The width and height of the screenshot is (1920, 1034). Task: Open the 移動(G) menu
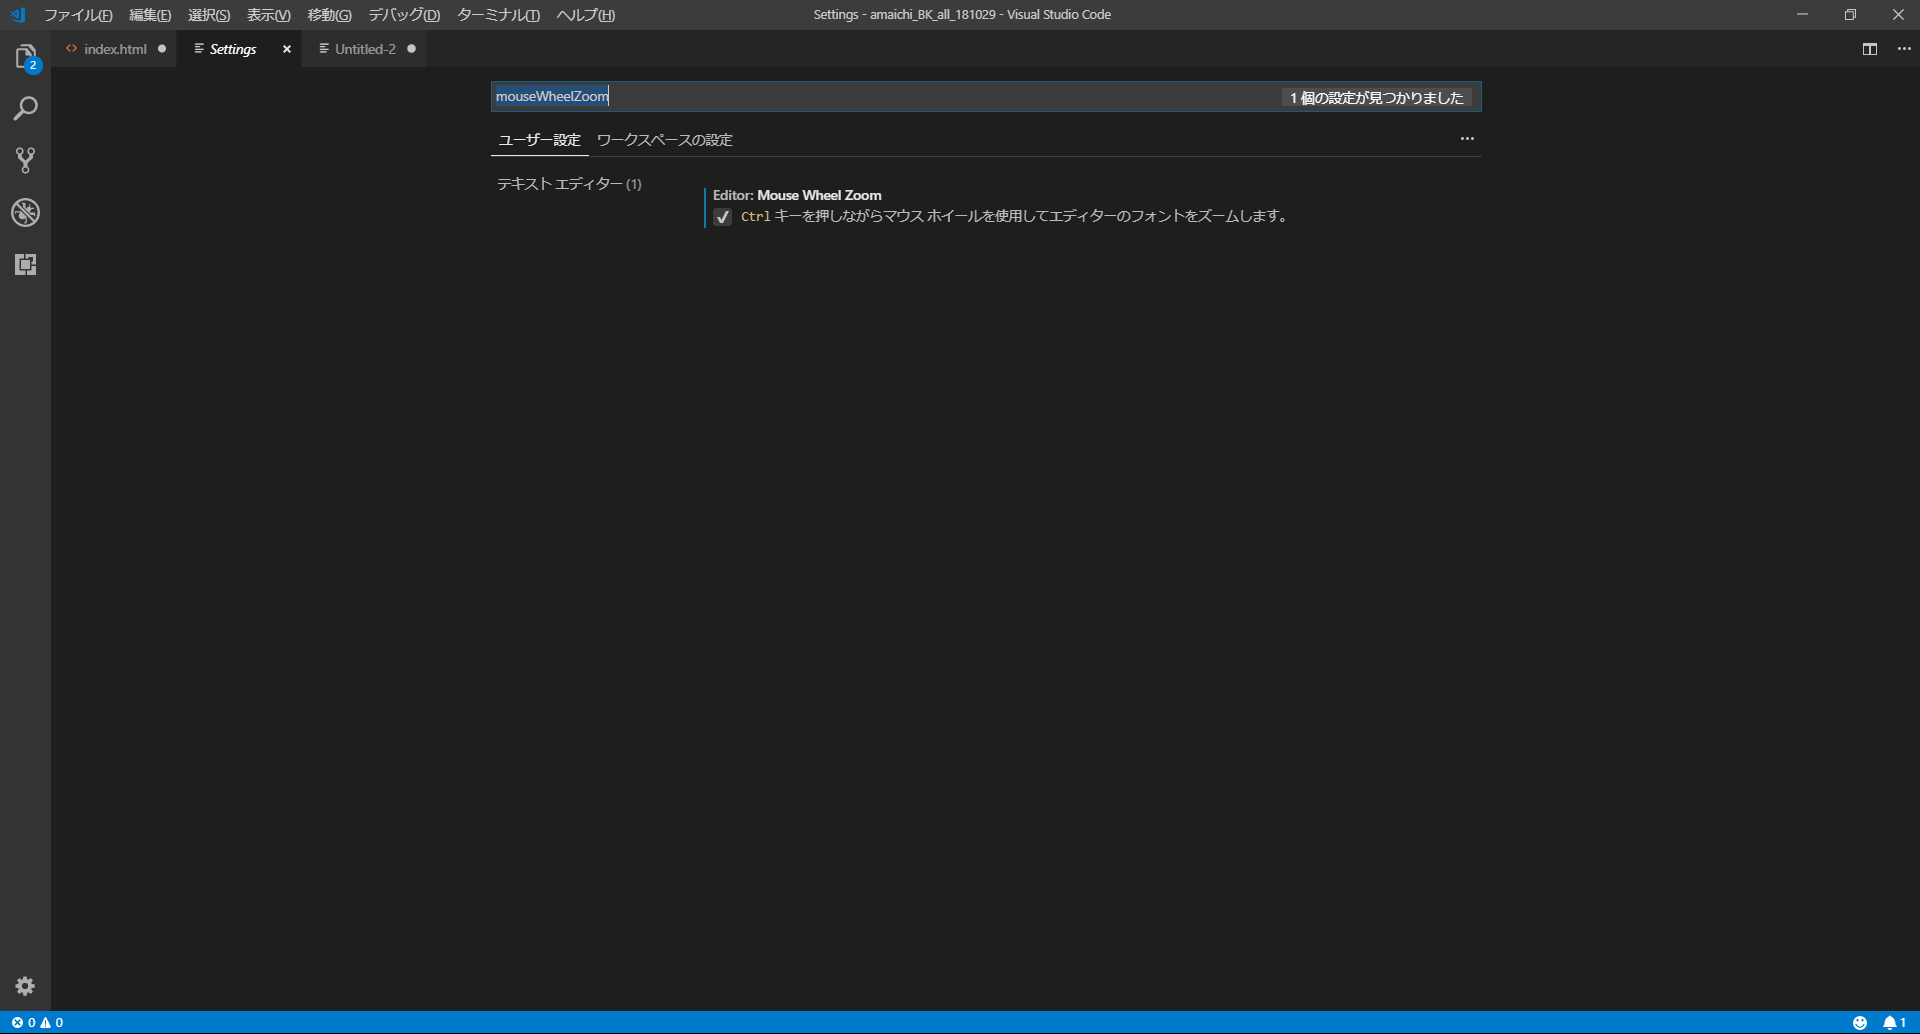329,15
